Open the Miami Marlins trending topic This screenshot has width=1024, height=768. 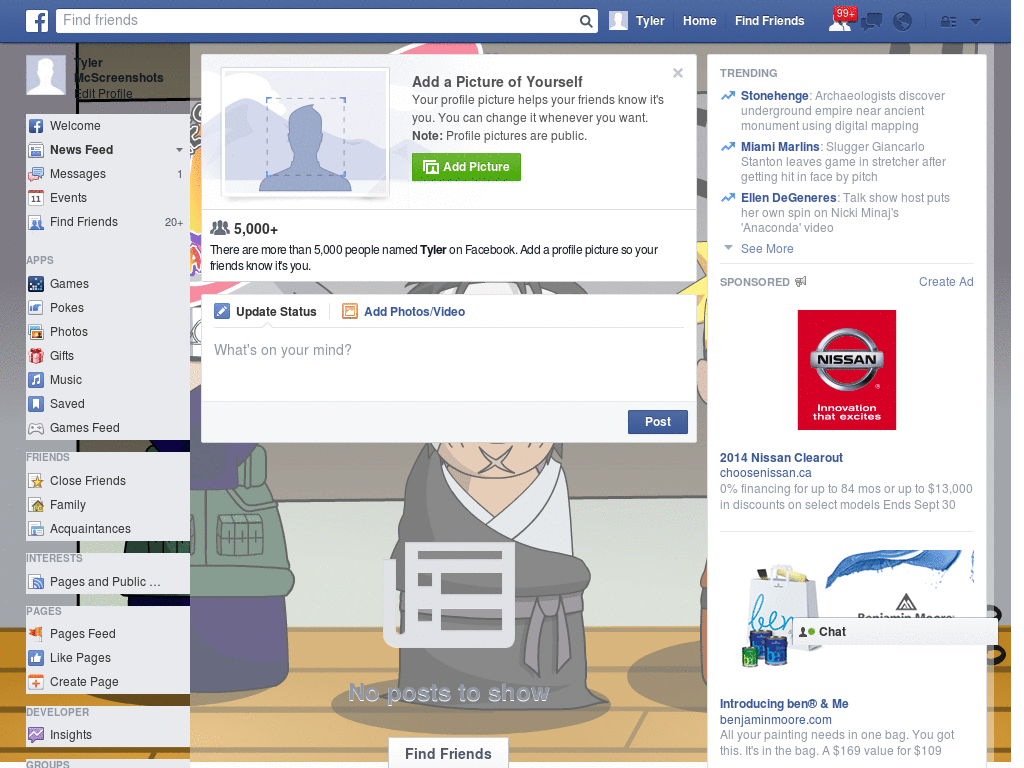click(x=780, y=147)
